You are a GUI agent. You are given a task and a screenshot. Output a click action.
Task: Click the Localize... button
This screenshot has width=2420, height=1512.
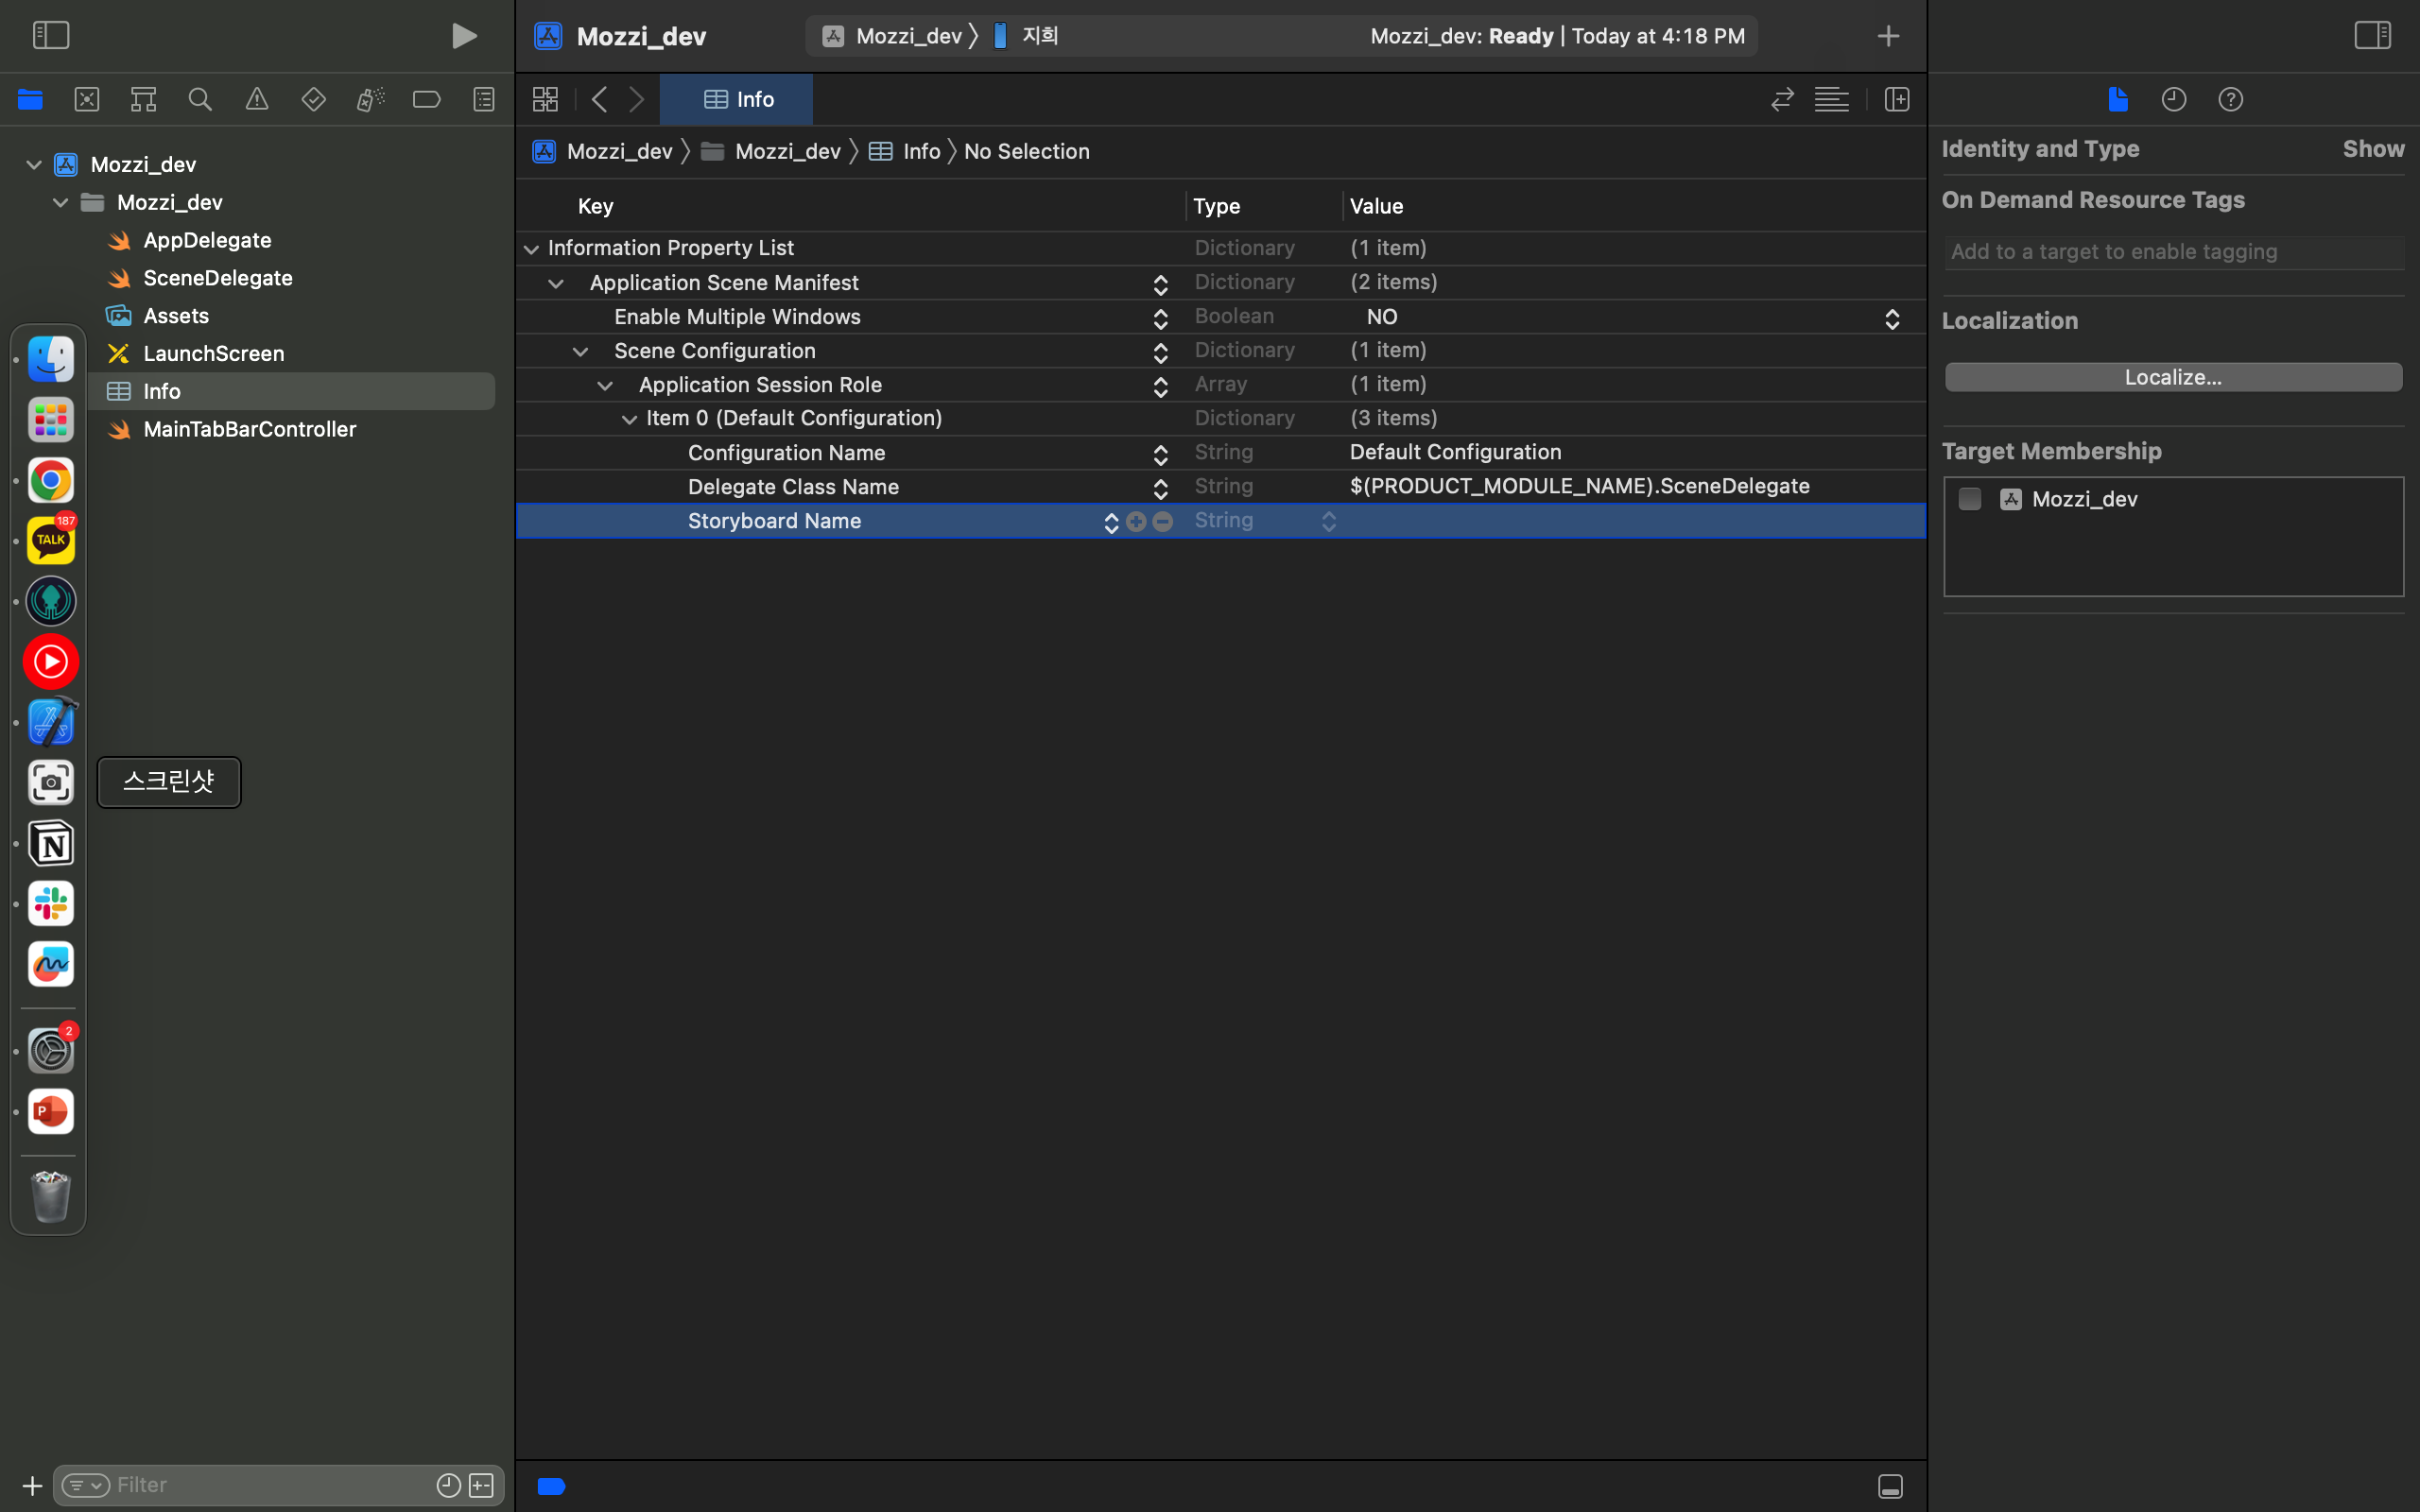click(2172, 377)
